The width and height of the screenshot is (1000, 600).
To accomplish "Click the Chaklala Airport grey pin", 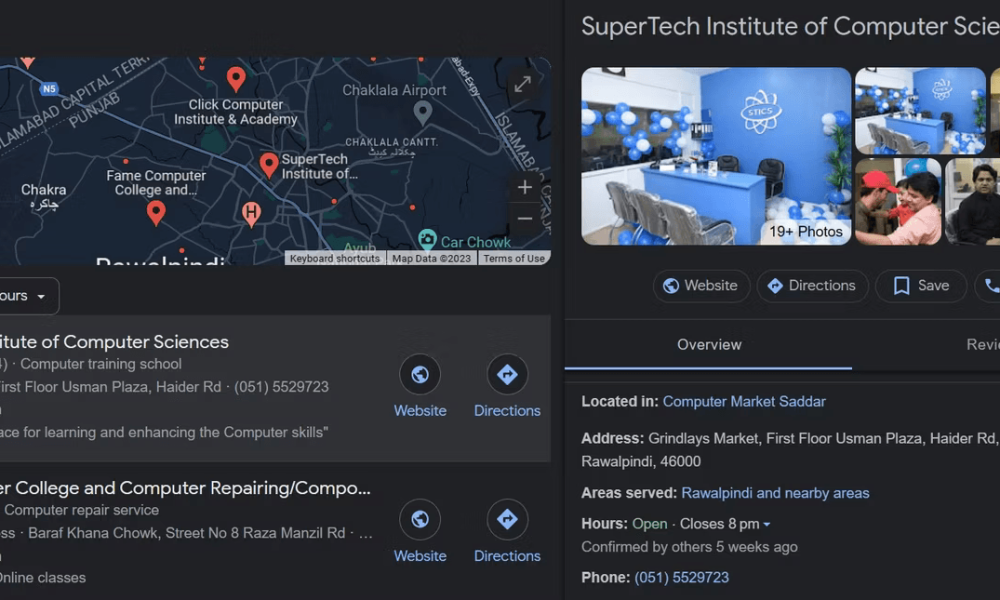I will click(x=422, y=113).
